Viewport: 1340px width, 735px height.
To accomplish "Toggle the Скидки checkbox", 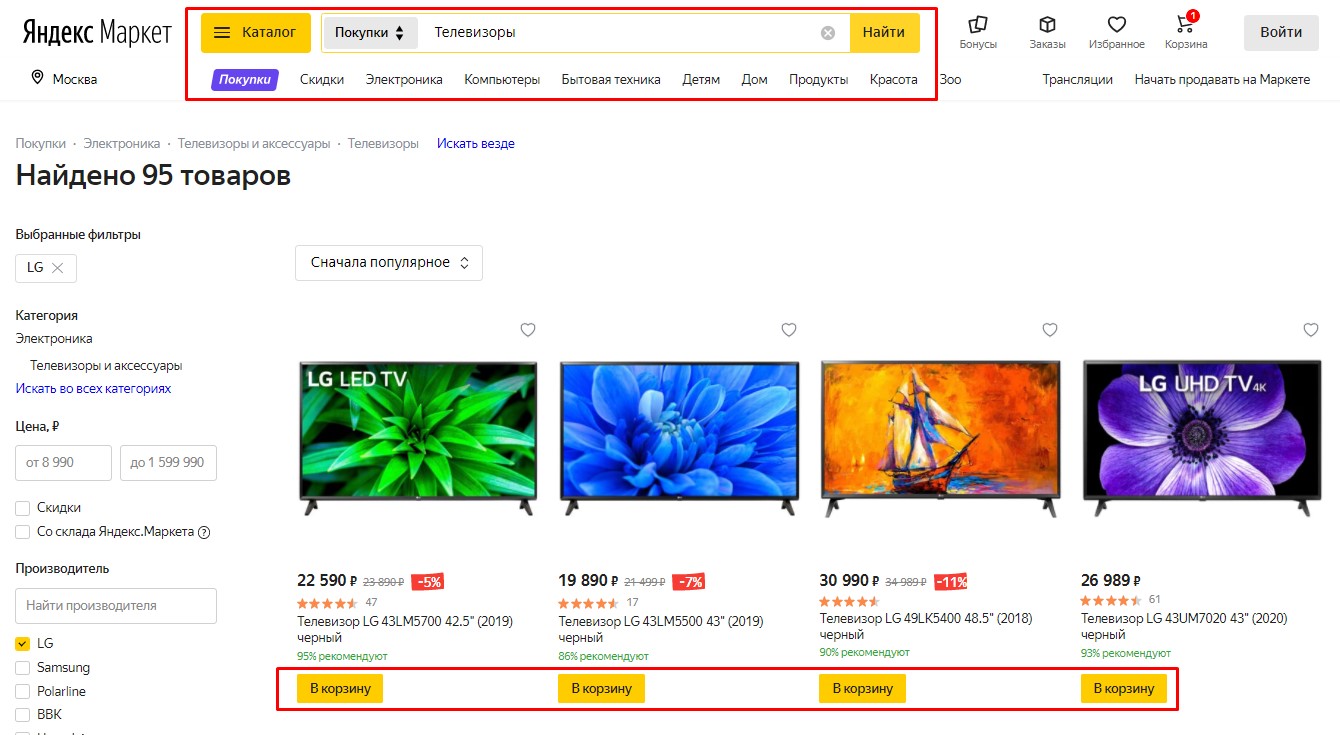I will (x=22, y=508).
